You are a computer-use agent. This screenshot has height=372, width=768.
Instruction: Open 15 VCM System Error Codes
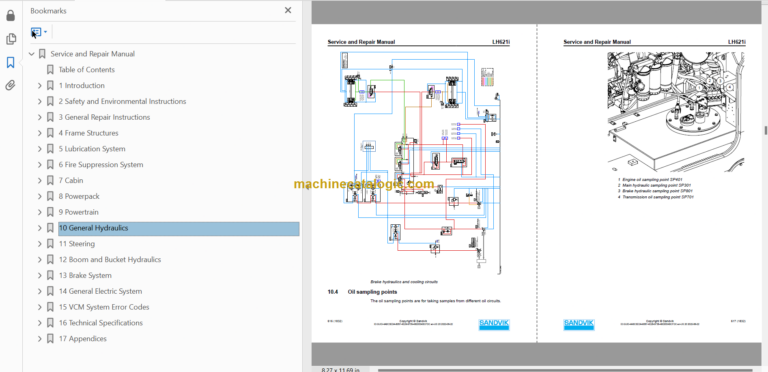[x=104, y=307]
